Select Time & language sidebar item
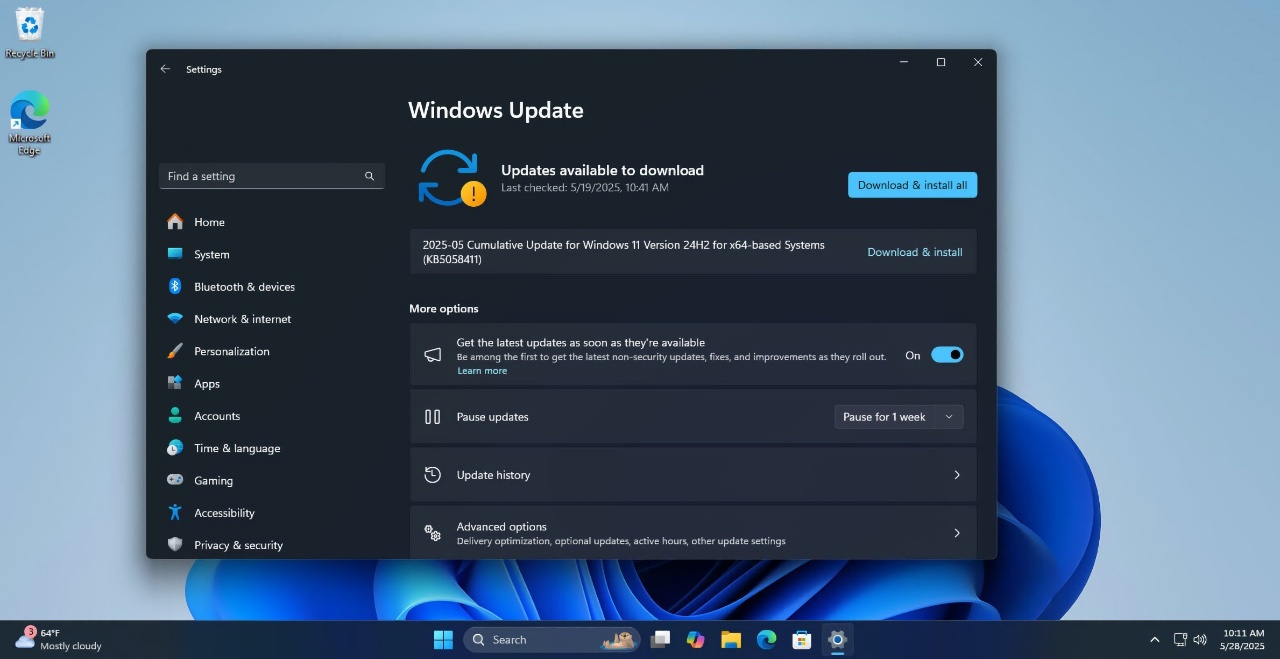 [237, 448]
